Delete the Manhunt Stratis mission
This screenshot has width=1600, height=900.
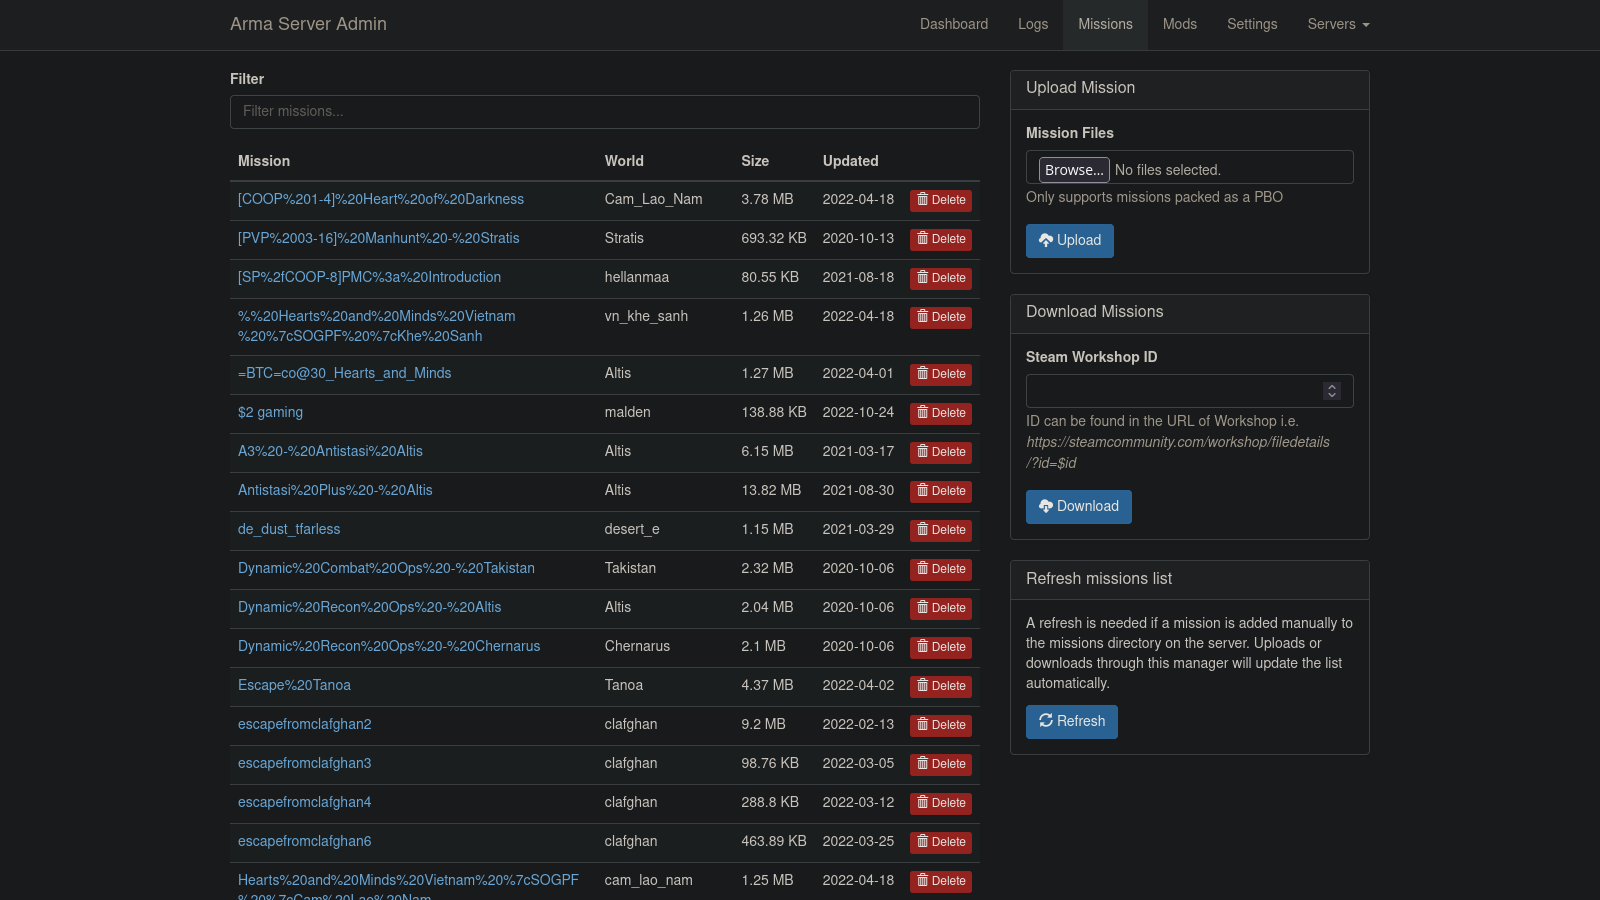point(940,239)
